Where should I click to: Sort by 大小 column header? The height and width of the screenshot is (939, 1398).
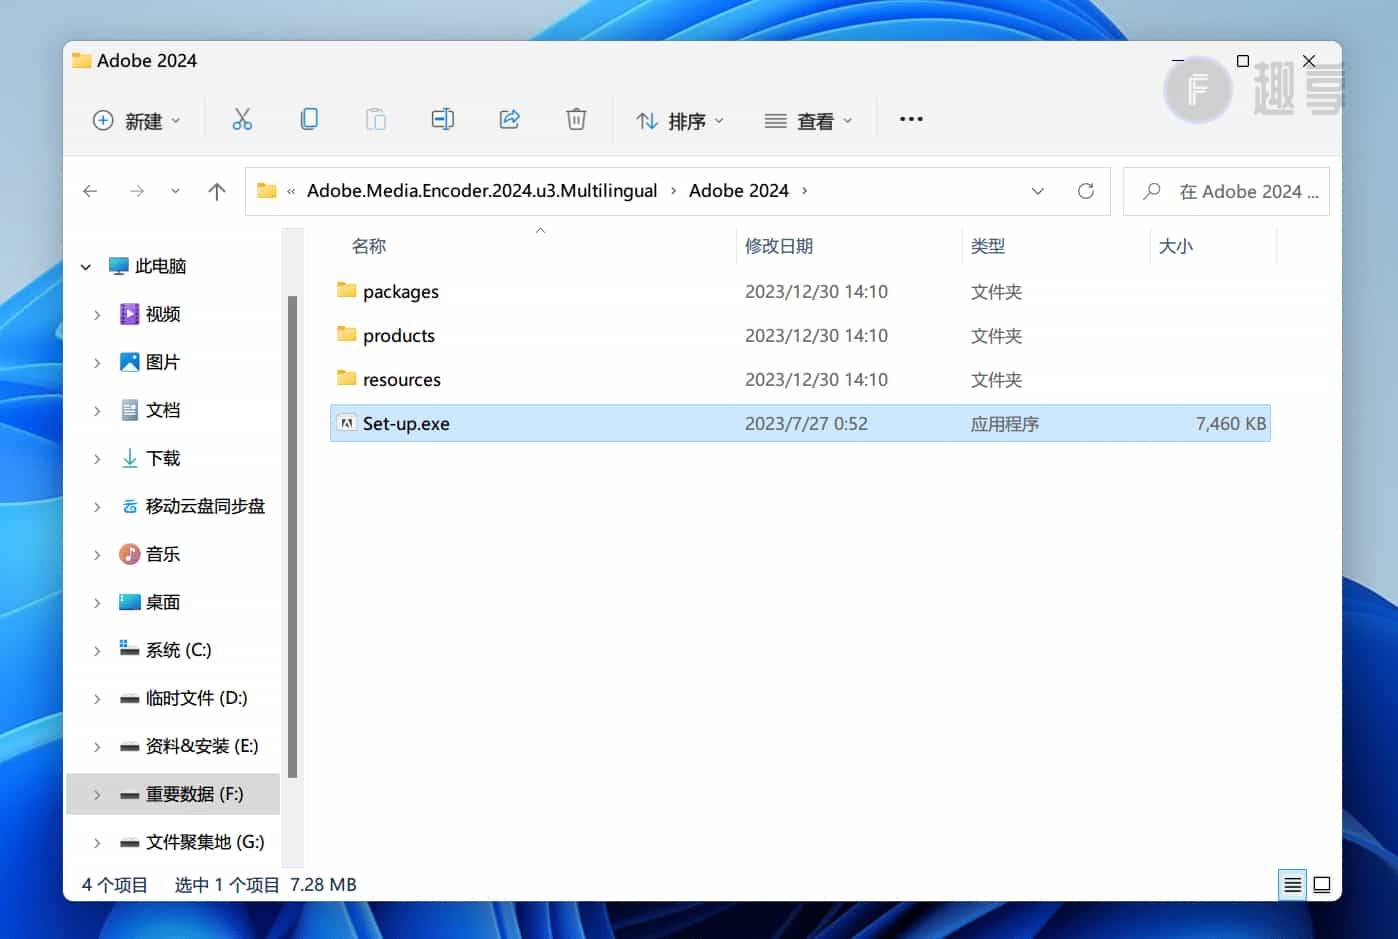[x=1176, y=246]
